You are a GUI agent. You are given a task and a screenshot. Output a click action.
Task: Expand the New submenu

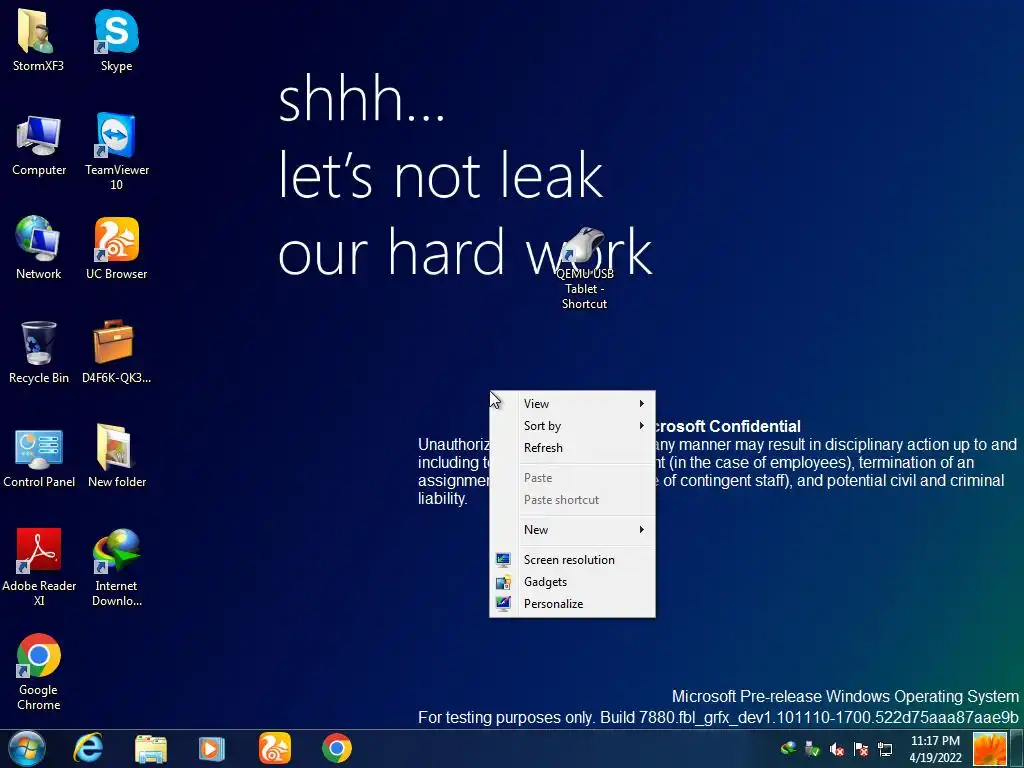click(572, 530)
